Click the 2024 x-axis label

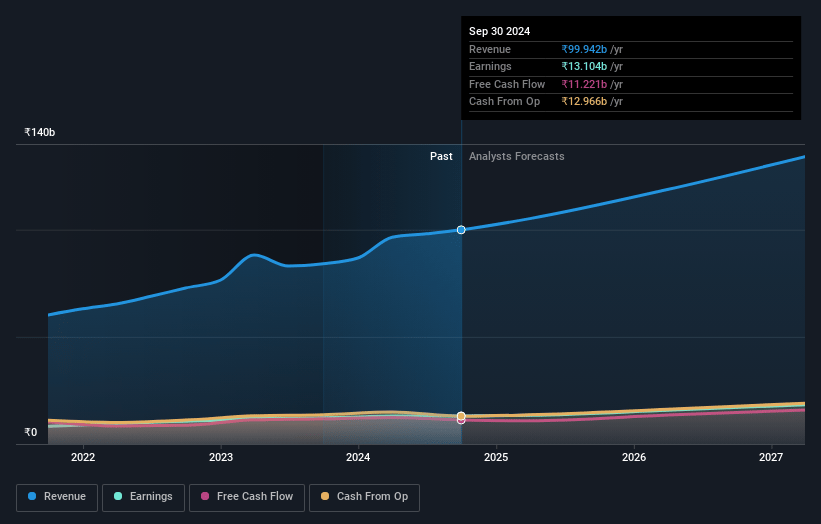coord(358,458)
